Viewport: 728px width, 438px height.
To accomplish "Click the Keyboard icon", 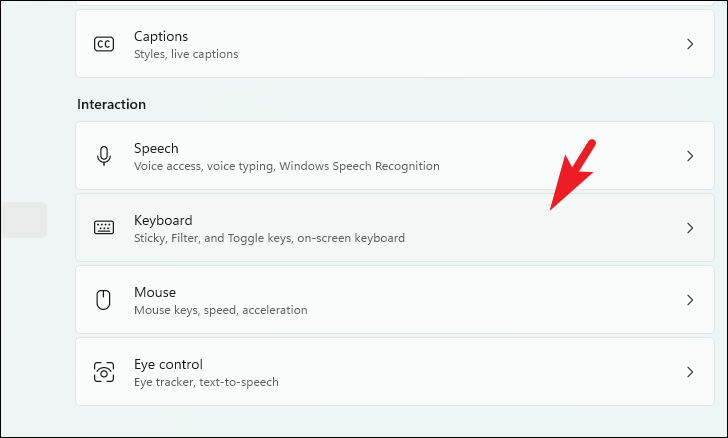I will coord(104,228).
